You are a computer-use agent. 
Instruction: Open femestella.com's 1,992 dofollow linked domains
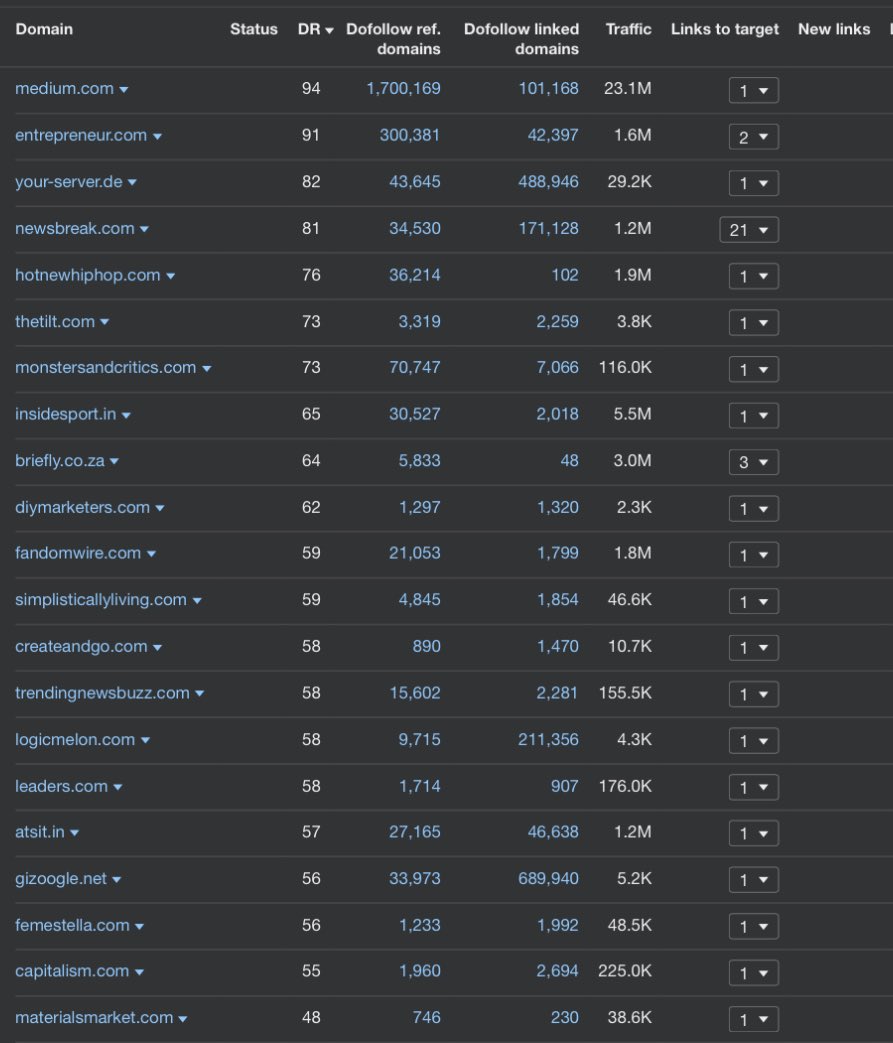pyautogui.click(x=558, y=925)
